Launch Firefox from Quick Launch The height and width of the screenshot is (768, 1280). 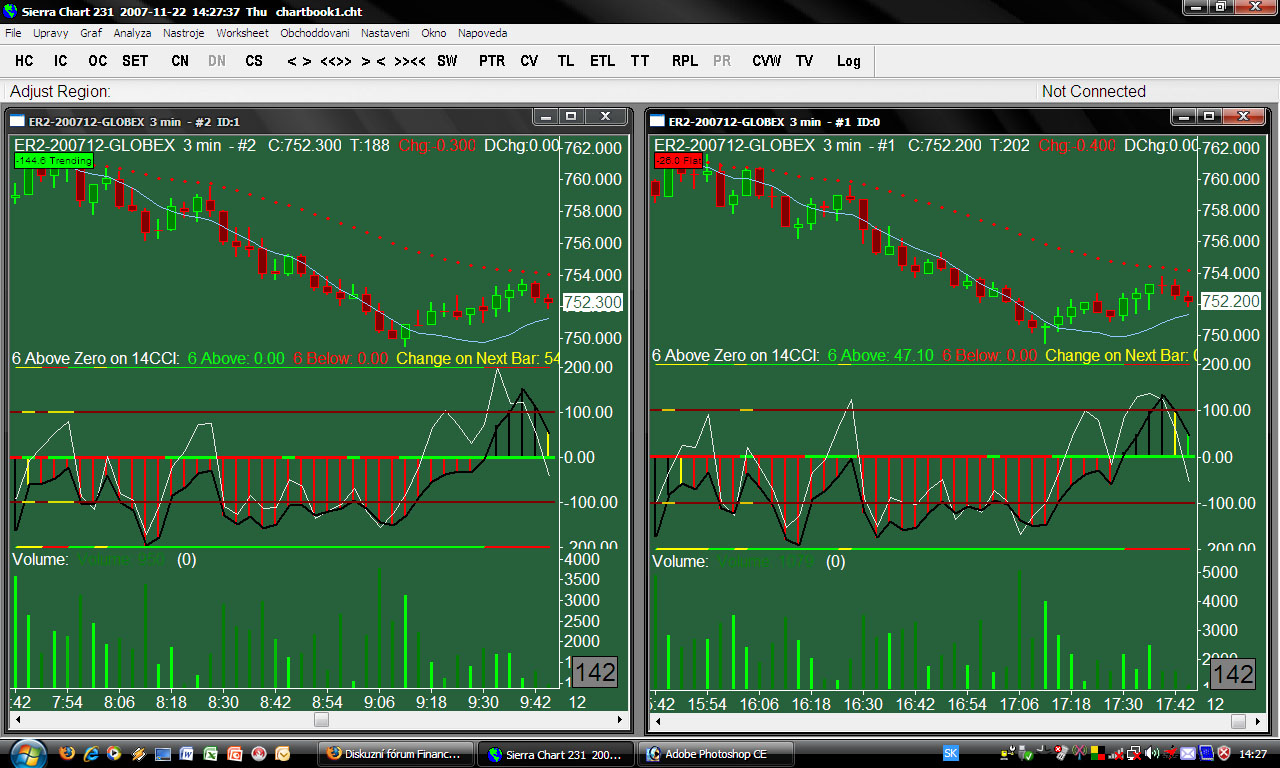67,753
